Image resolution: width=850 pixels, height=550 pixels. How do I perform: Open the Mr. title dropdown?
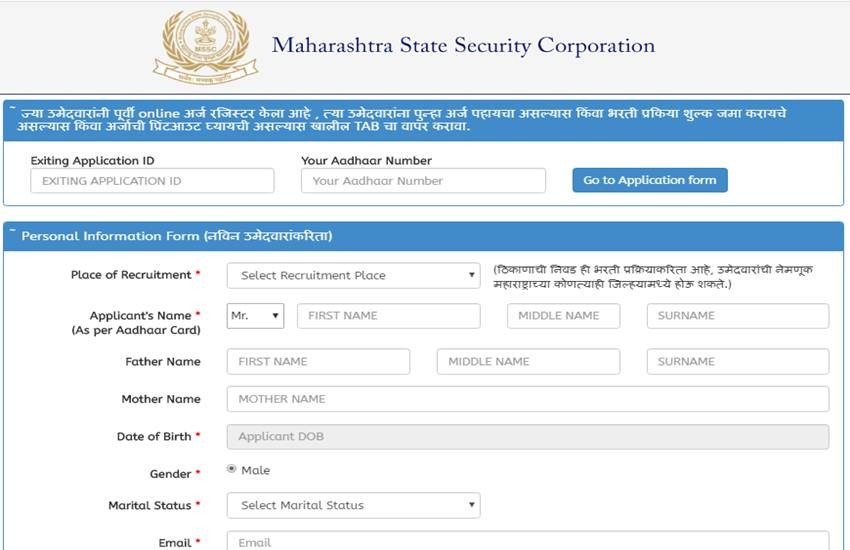[x=256, y=316]
